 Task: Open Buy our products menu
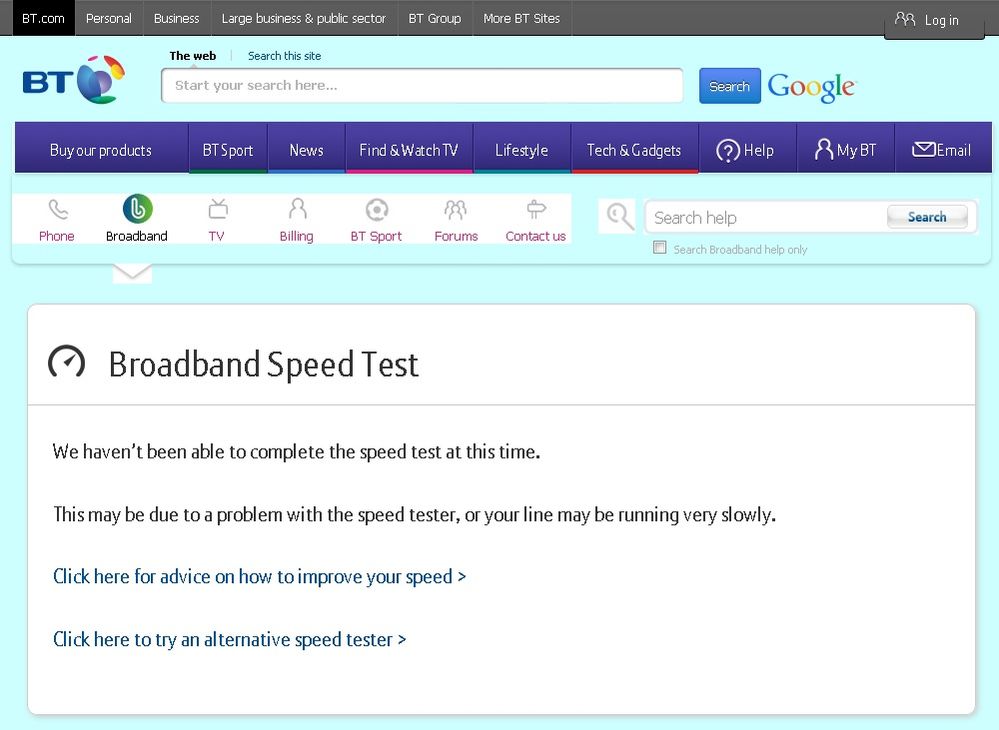tap(101, 150)
